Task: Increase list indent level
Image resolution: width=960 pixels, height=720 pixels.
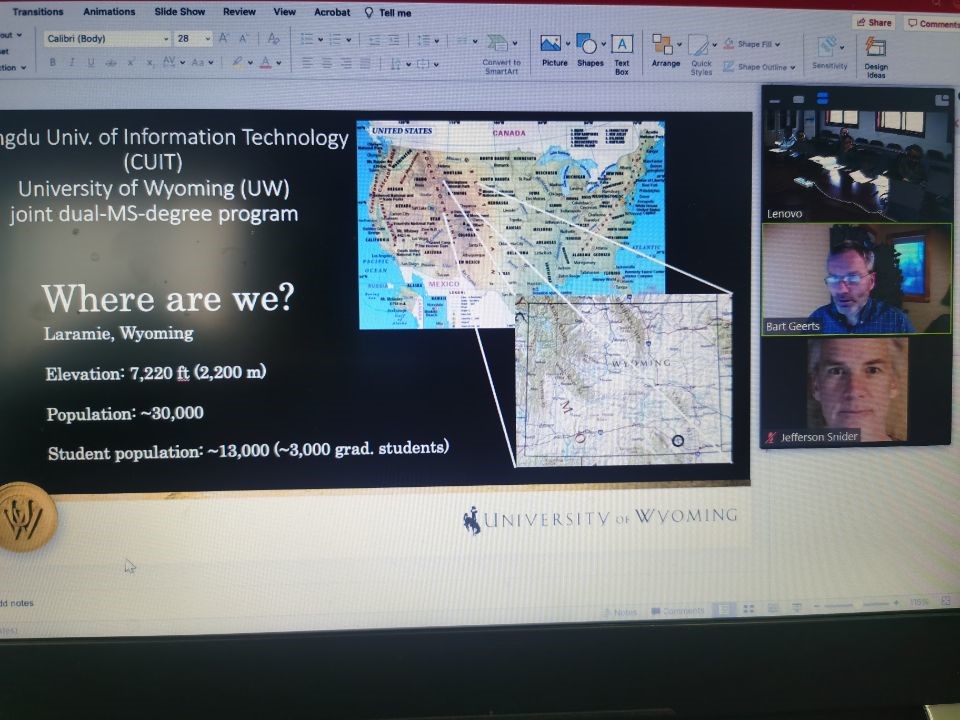Action: (x=393, y=40)
